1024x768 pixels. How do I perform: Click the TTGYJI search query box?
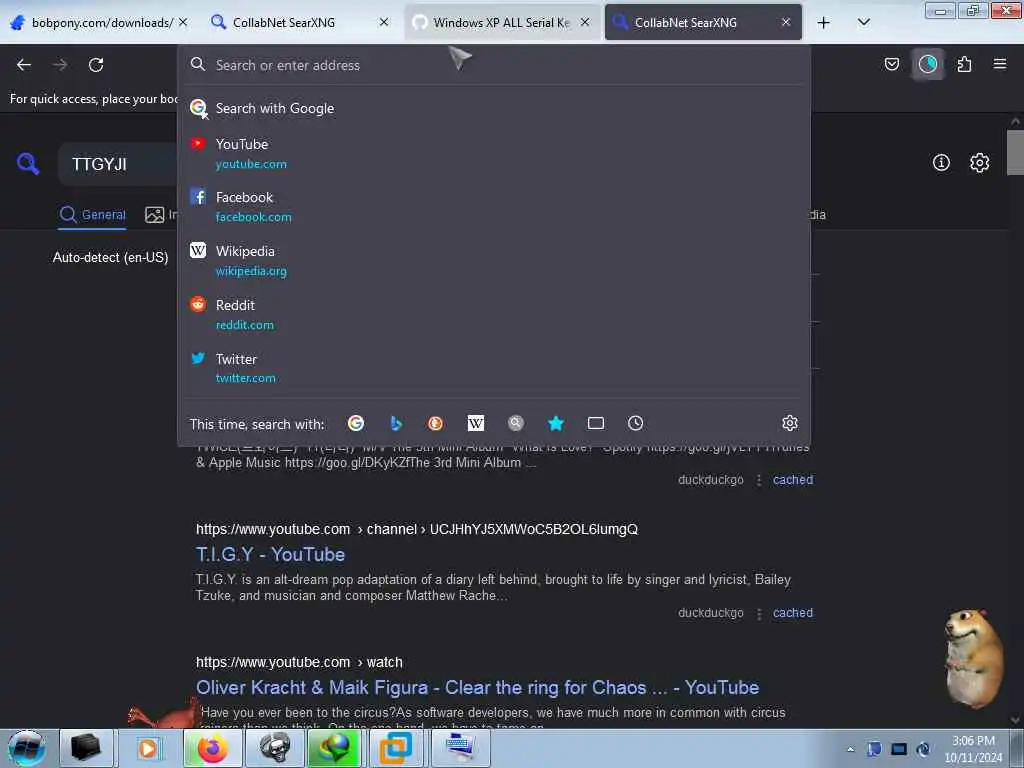(118, 164)
